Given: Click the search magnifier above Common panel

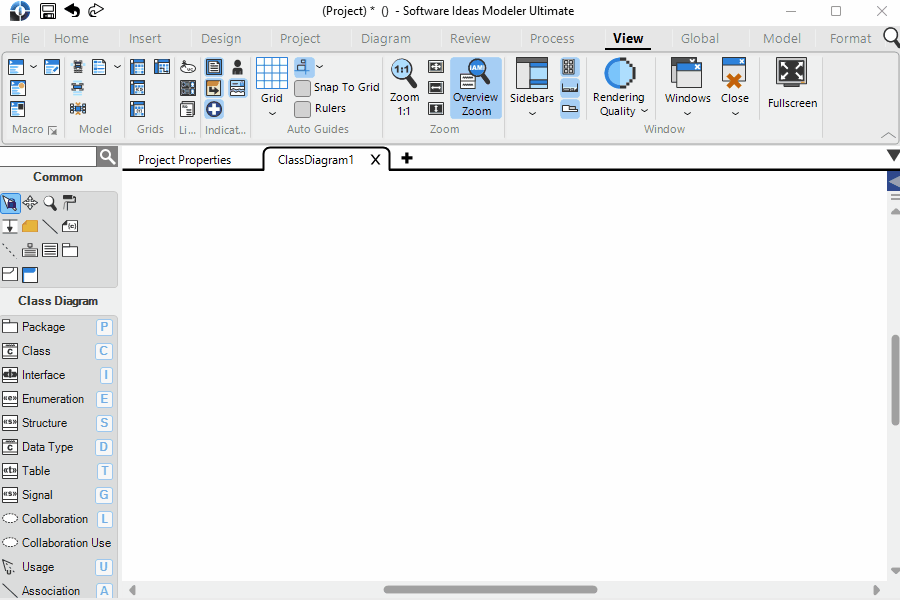Looking at the screenshot, I should 106,156.
